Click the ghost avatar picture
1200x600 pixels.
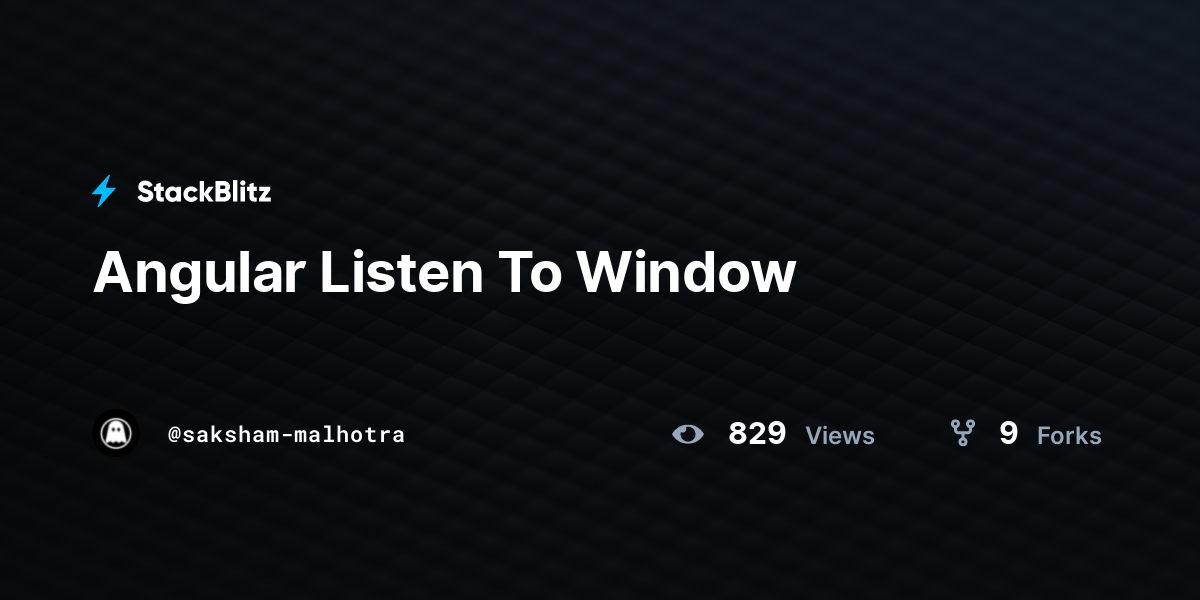[116, 433]
